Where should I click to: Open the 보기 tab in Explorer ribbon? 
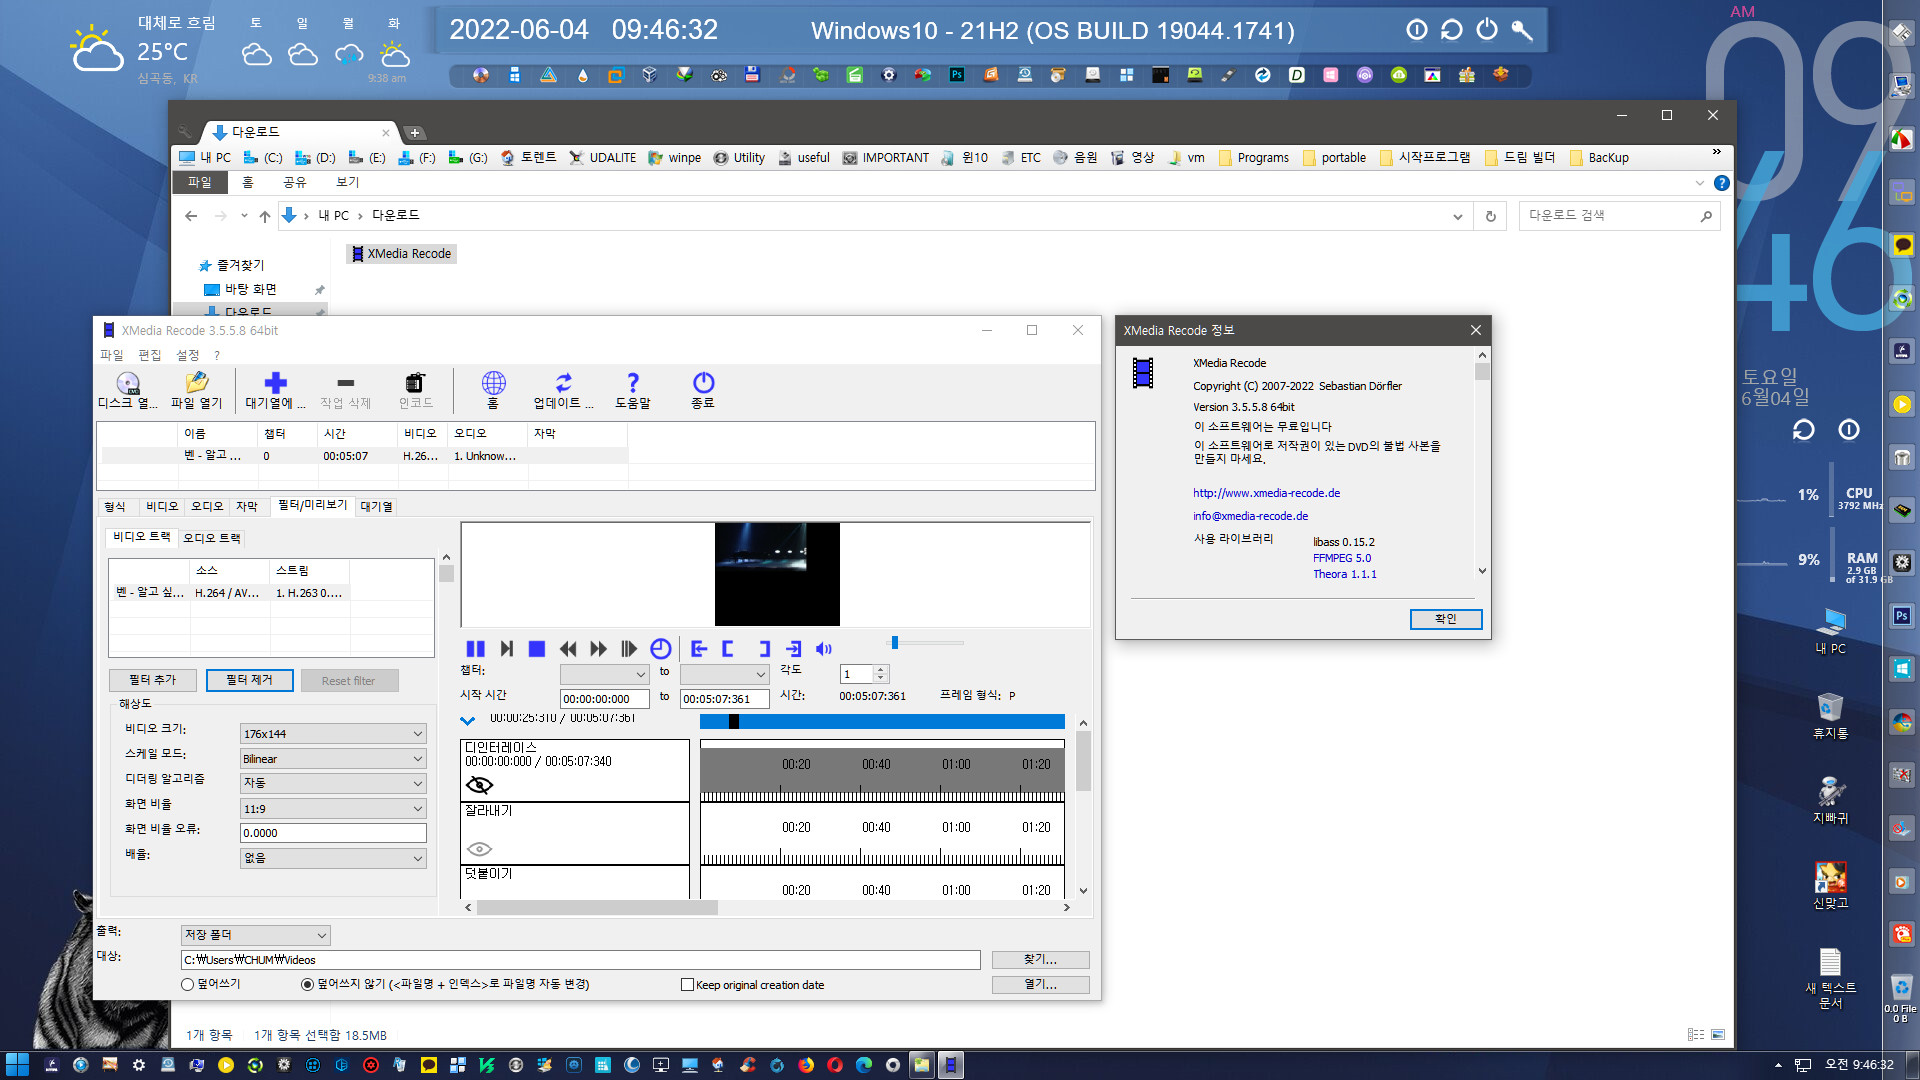click(347, 182)
